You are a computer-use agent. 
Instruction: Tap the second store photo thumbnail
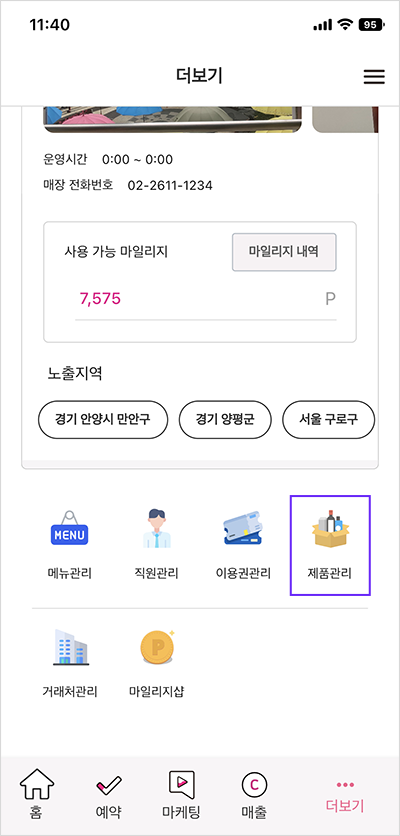coord(345,119)
